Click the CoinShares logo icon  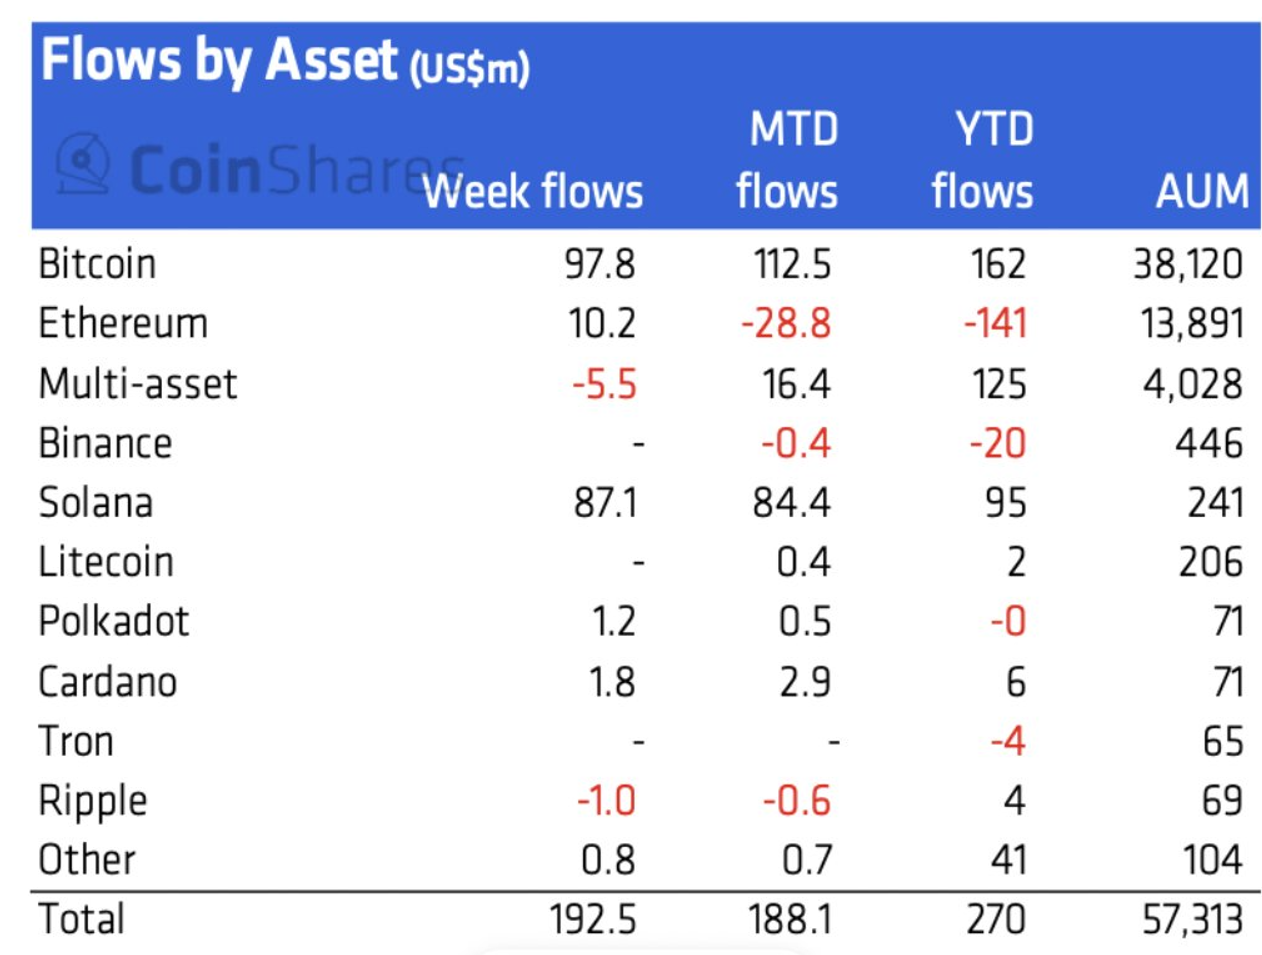click(x=83, y=163)
